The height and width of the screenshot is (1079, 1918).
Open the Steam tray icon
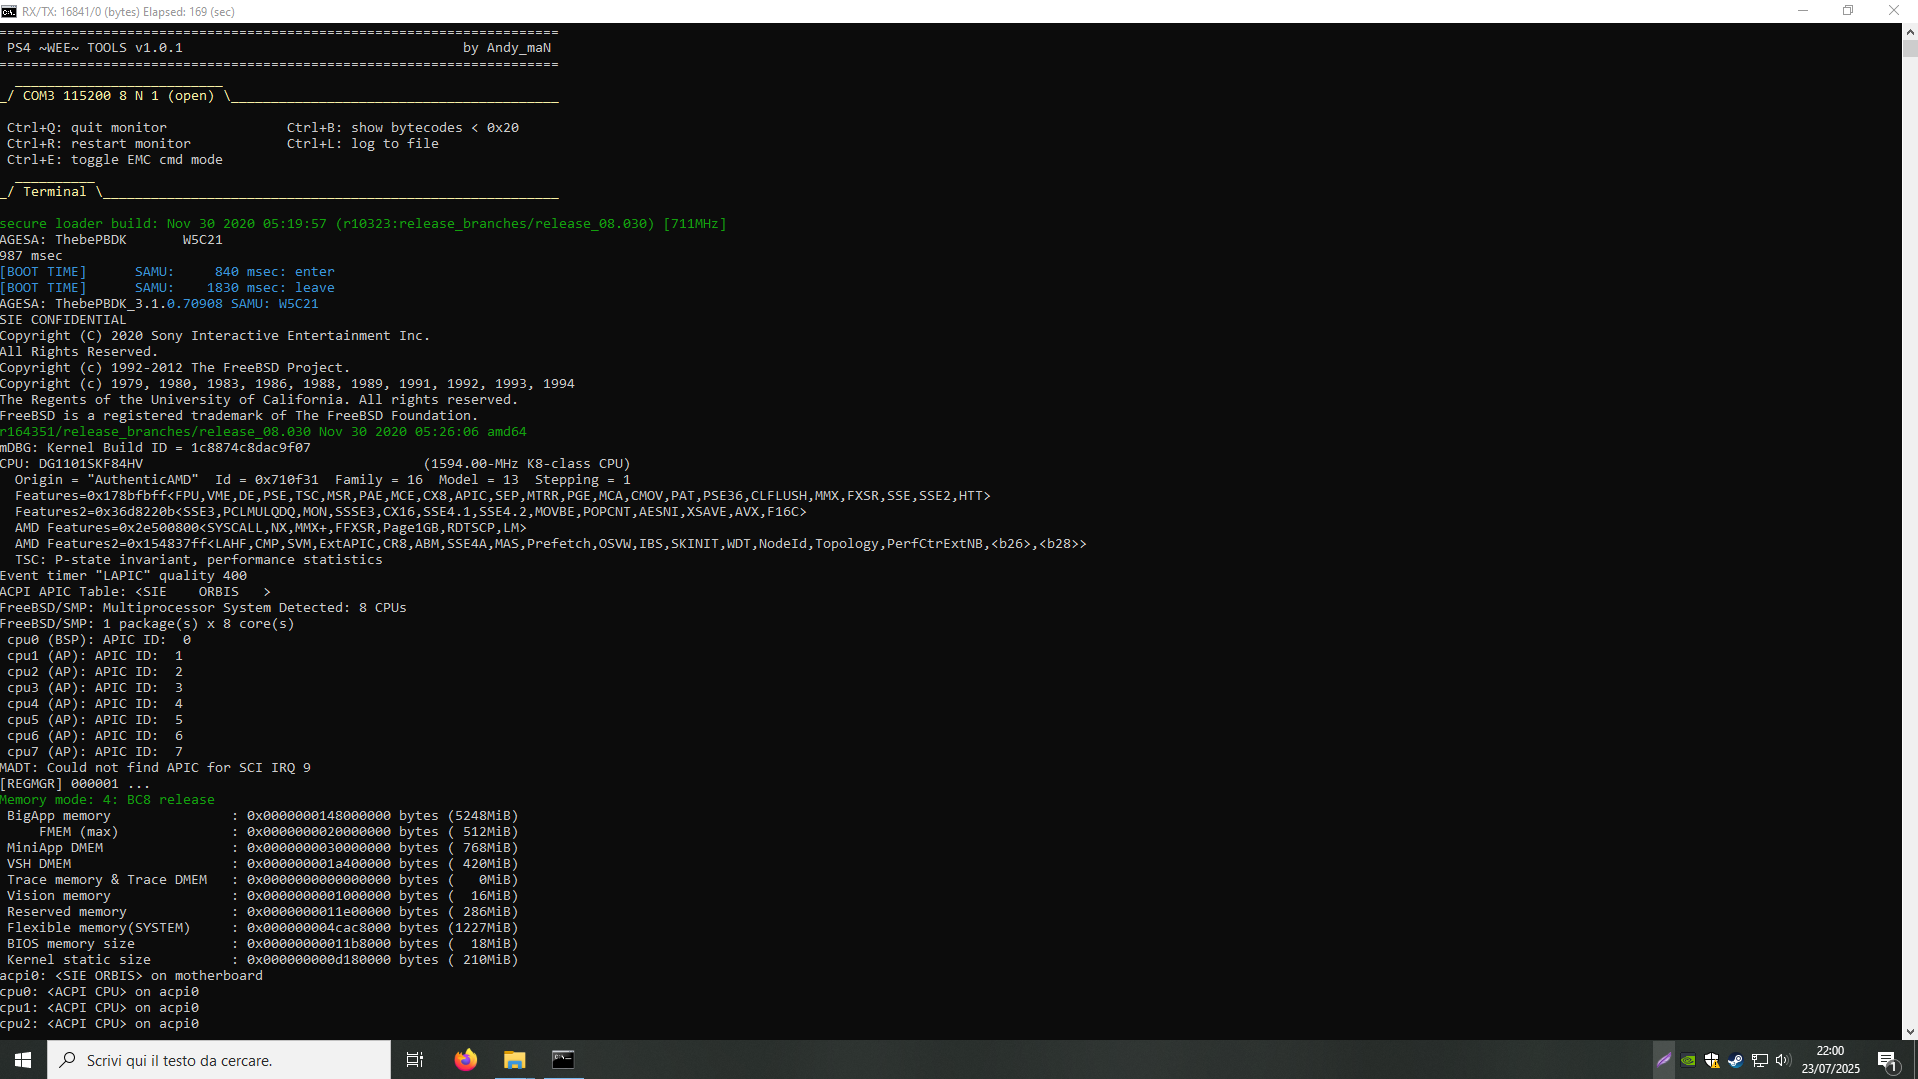(1735, 1060)
